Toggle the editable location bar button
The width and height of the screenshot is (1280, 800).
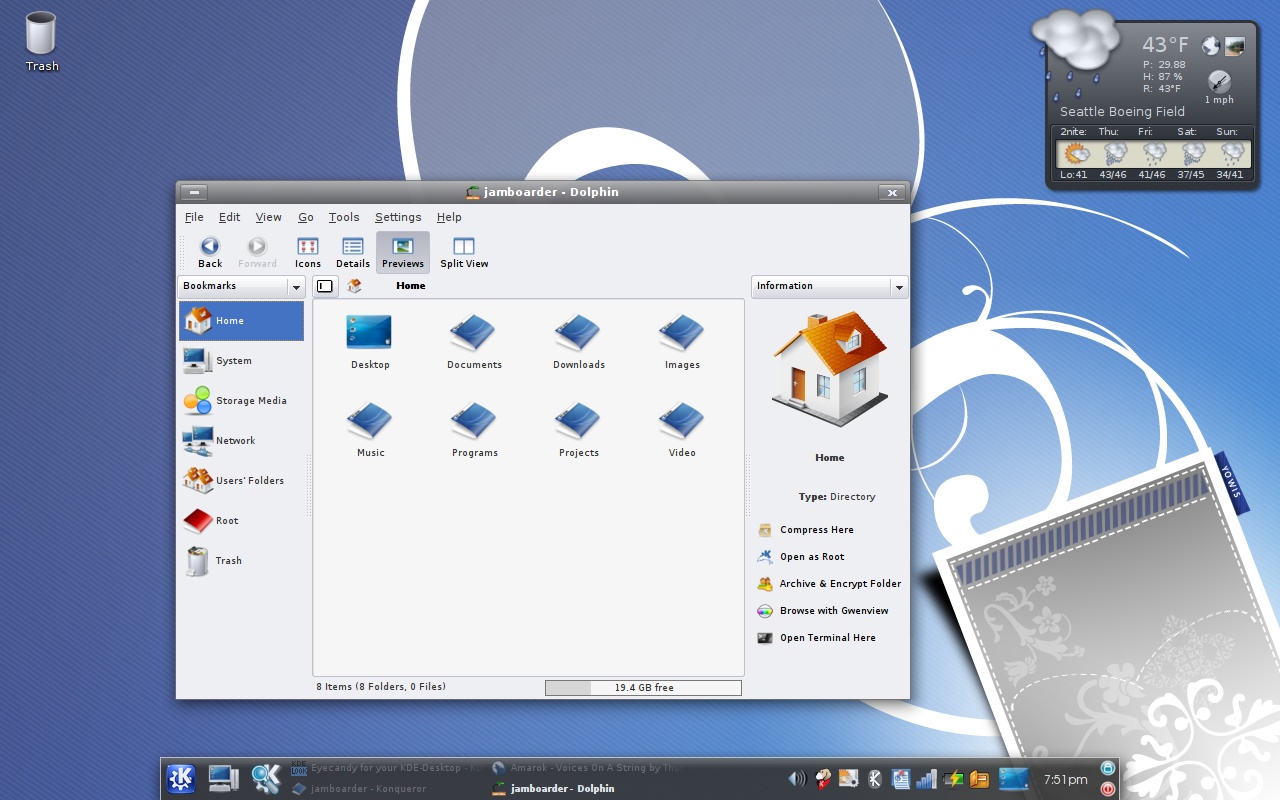pyautogui.click(x=325, y=286)
